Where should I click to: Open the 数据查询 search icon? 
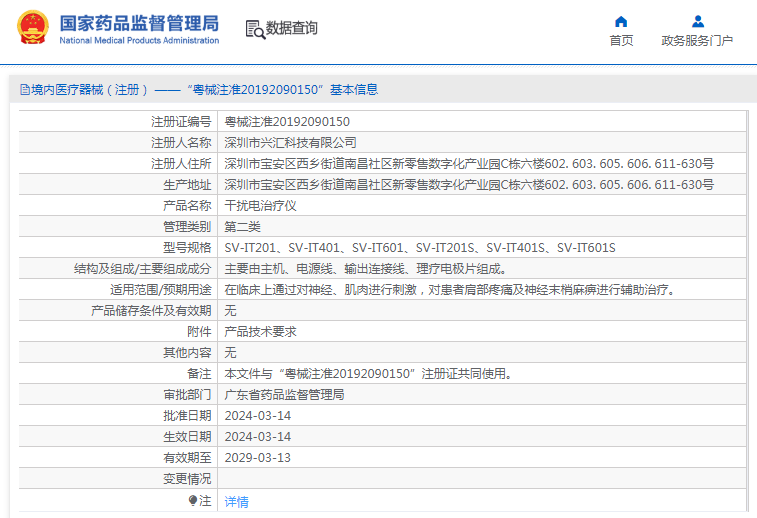255,29
